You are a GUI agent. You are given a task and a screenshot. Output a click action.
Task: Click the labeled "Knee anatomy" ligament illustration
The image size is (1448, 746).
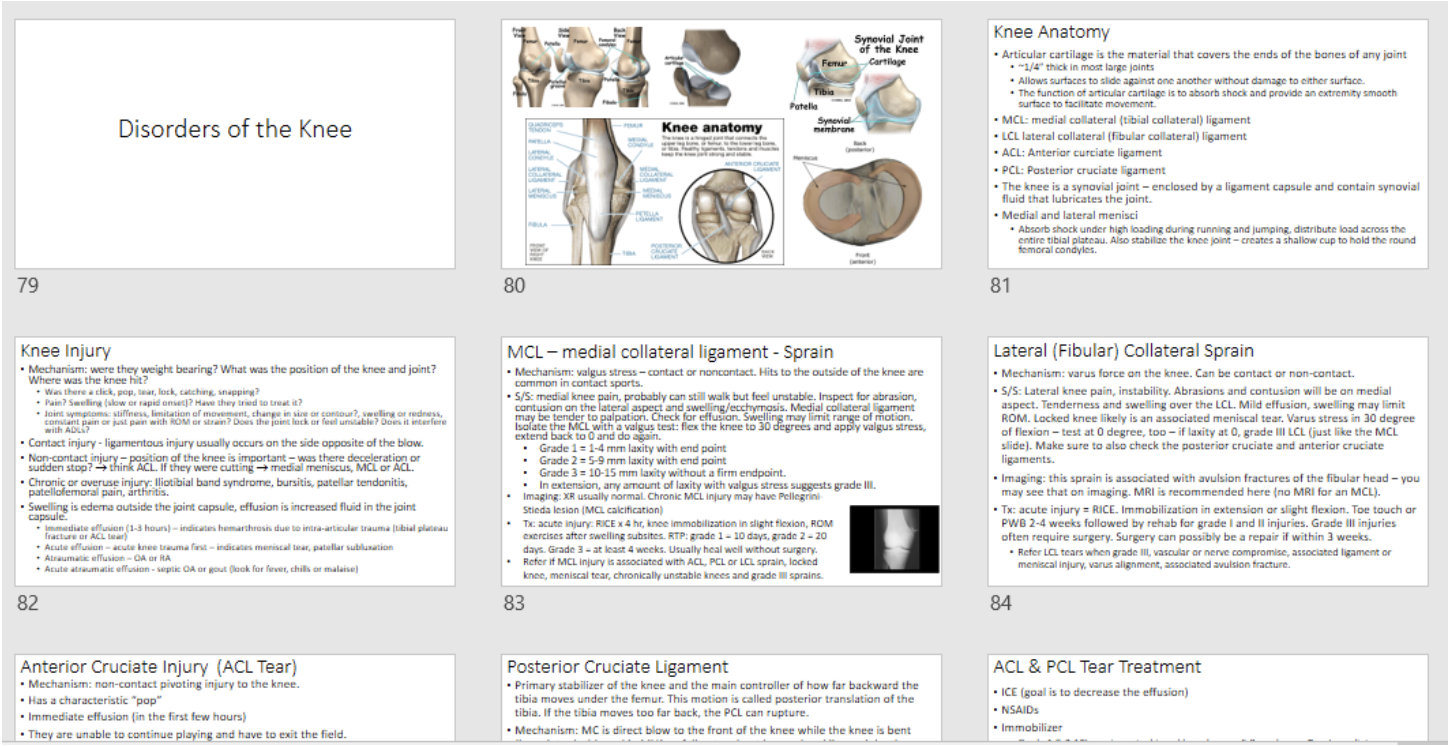600,190
